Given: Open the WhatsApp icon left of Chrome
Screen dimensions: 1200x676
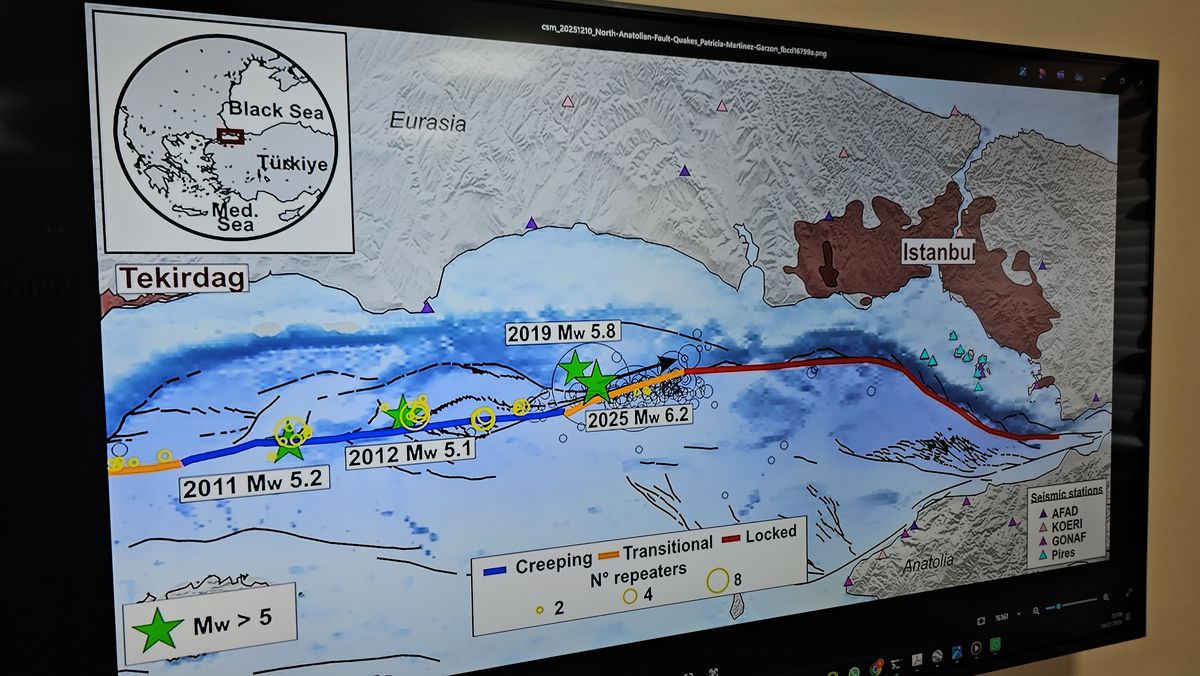Looking at the screenshot, I should click(854, 672).
